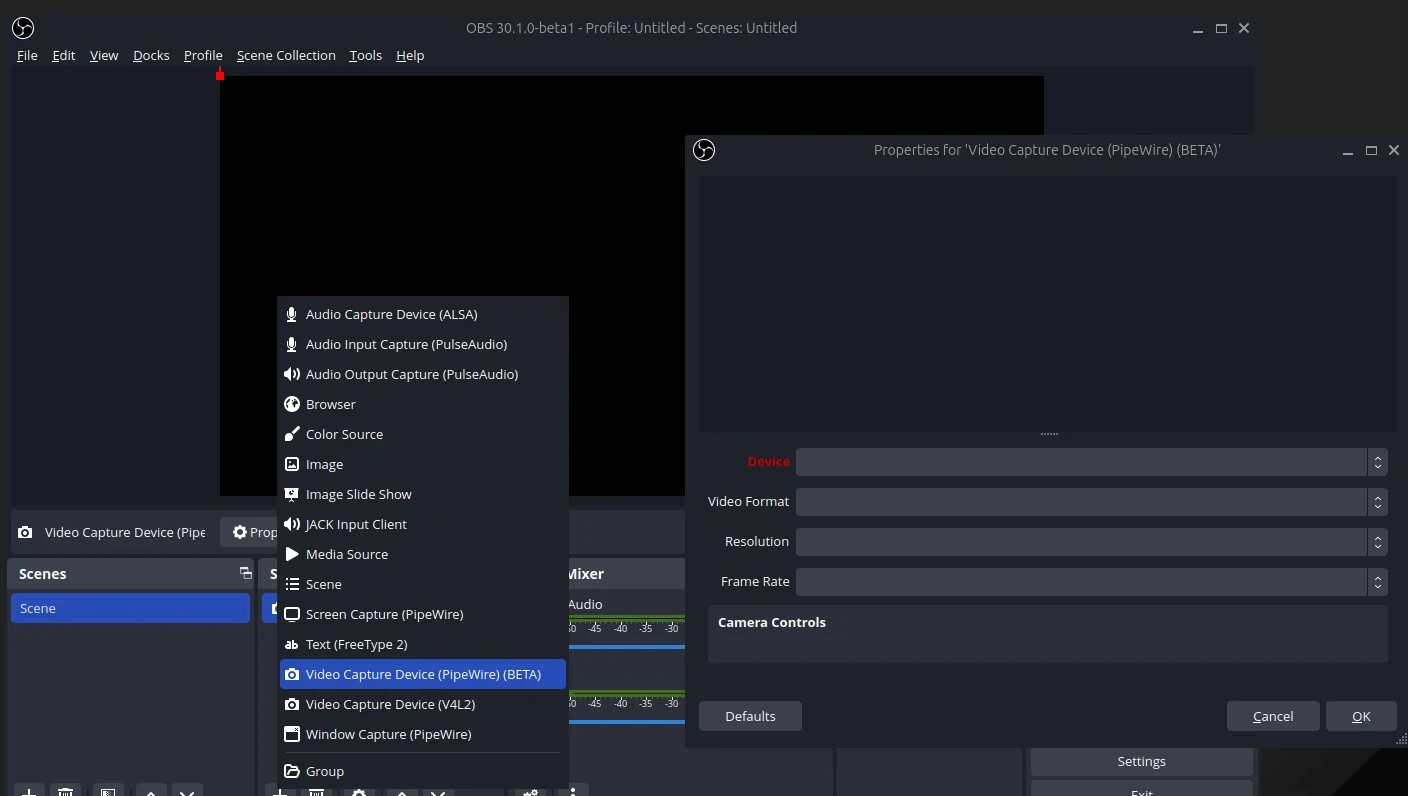
Task: Click the Defaults button
Action: (x=750, y=716)
